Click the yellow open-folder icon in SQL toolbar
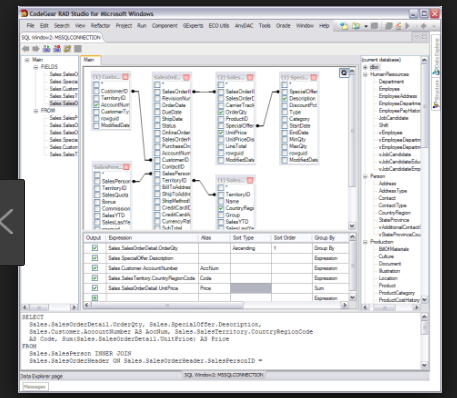Viewport: 457px width, 398px height. click(x=67, y=49)
